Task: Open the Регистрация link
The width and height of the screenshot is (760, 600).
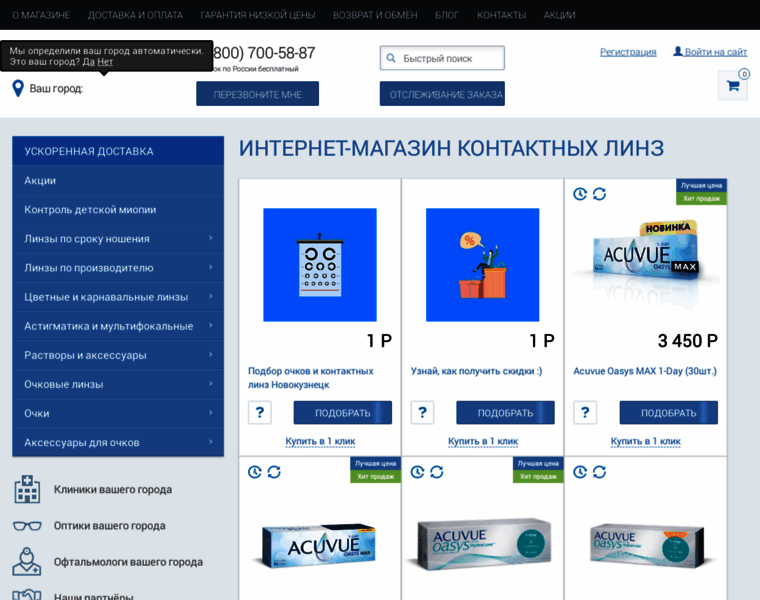Action: (628, 52)
